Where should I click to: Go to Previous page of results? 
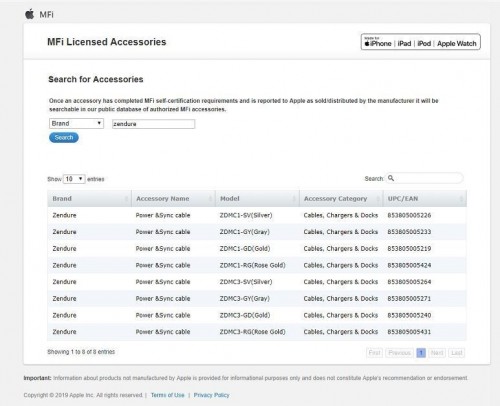click(399, 353)
